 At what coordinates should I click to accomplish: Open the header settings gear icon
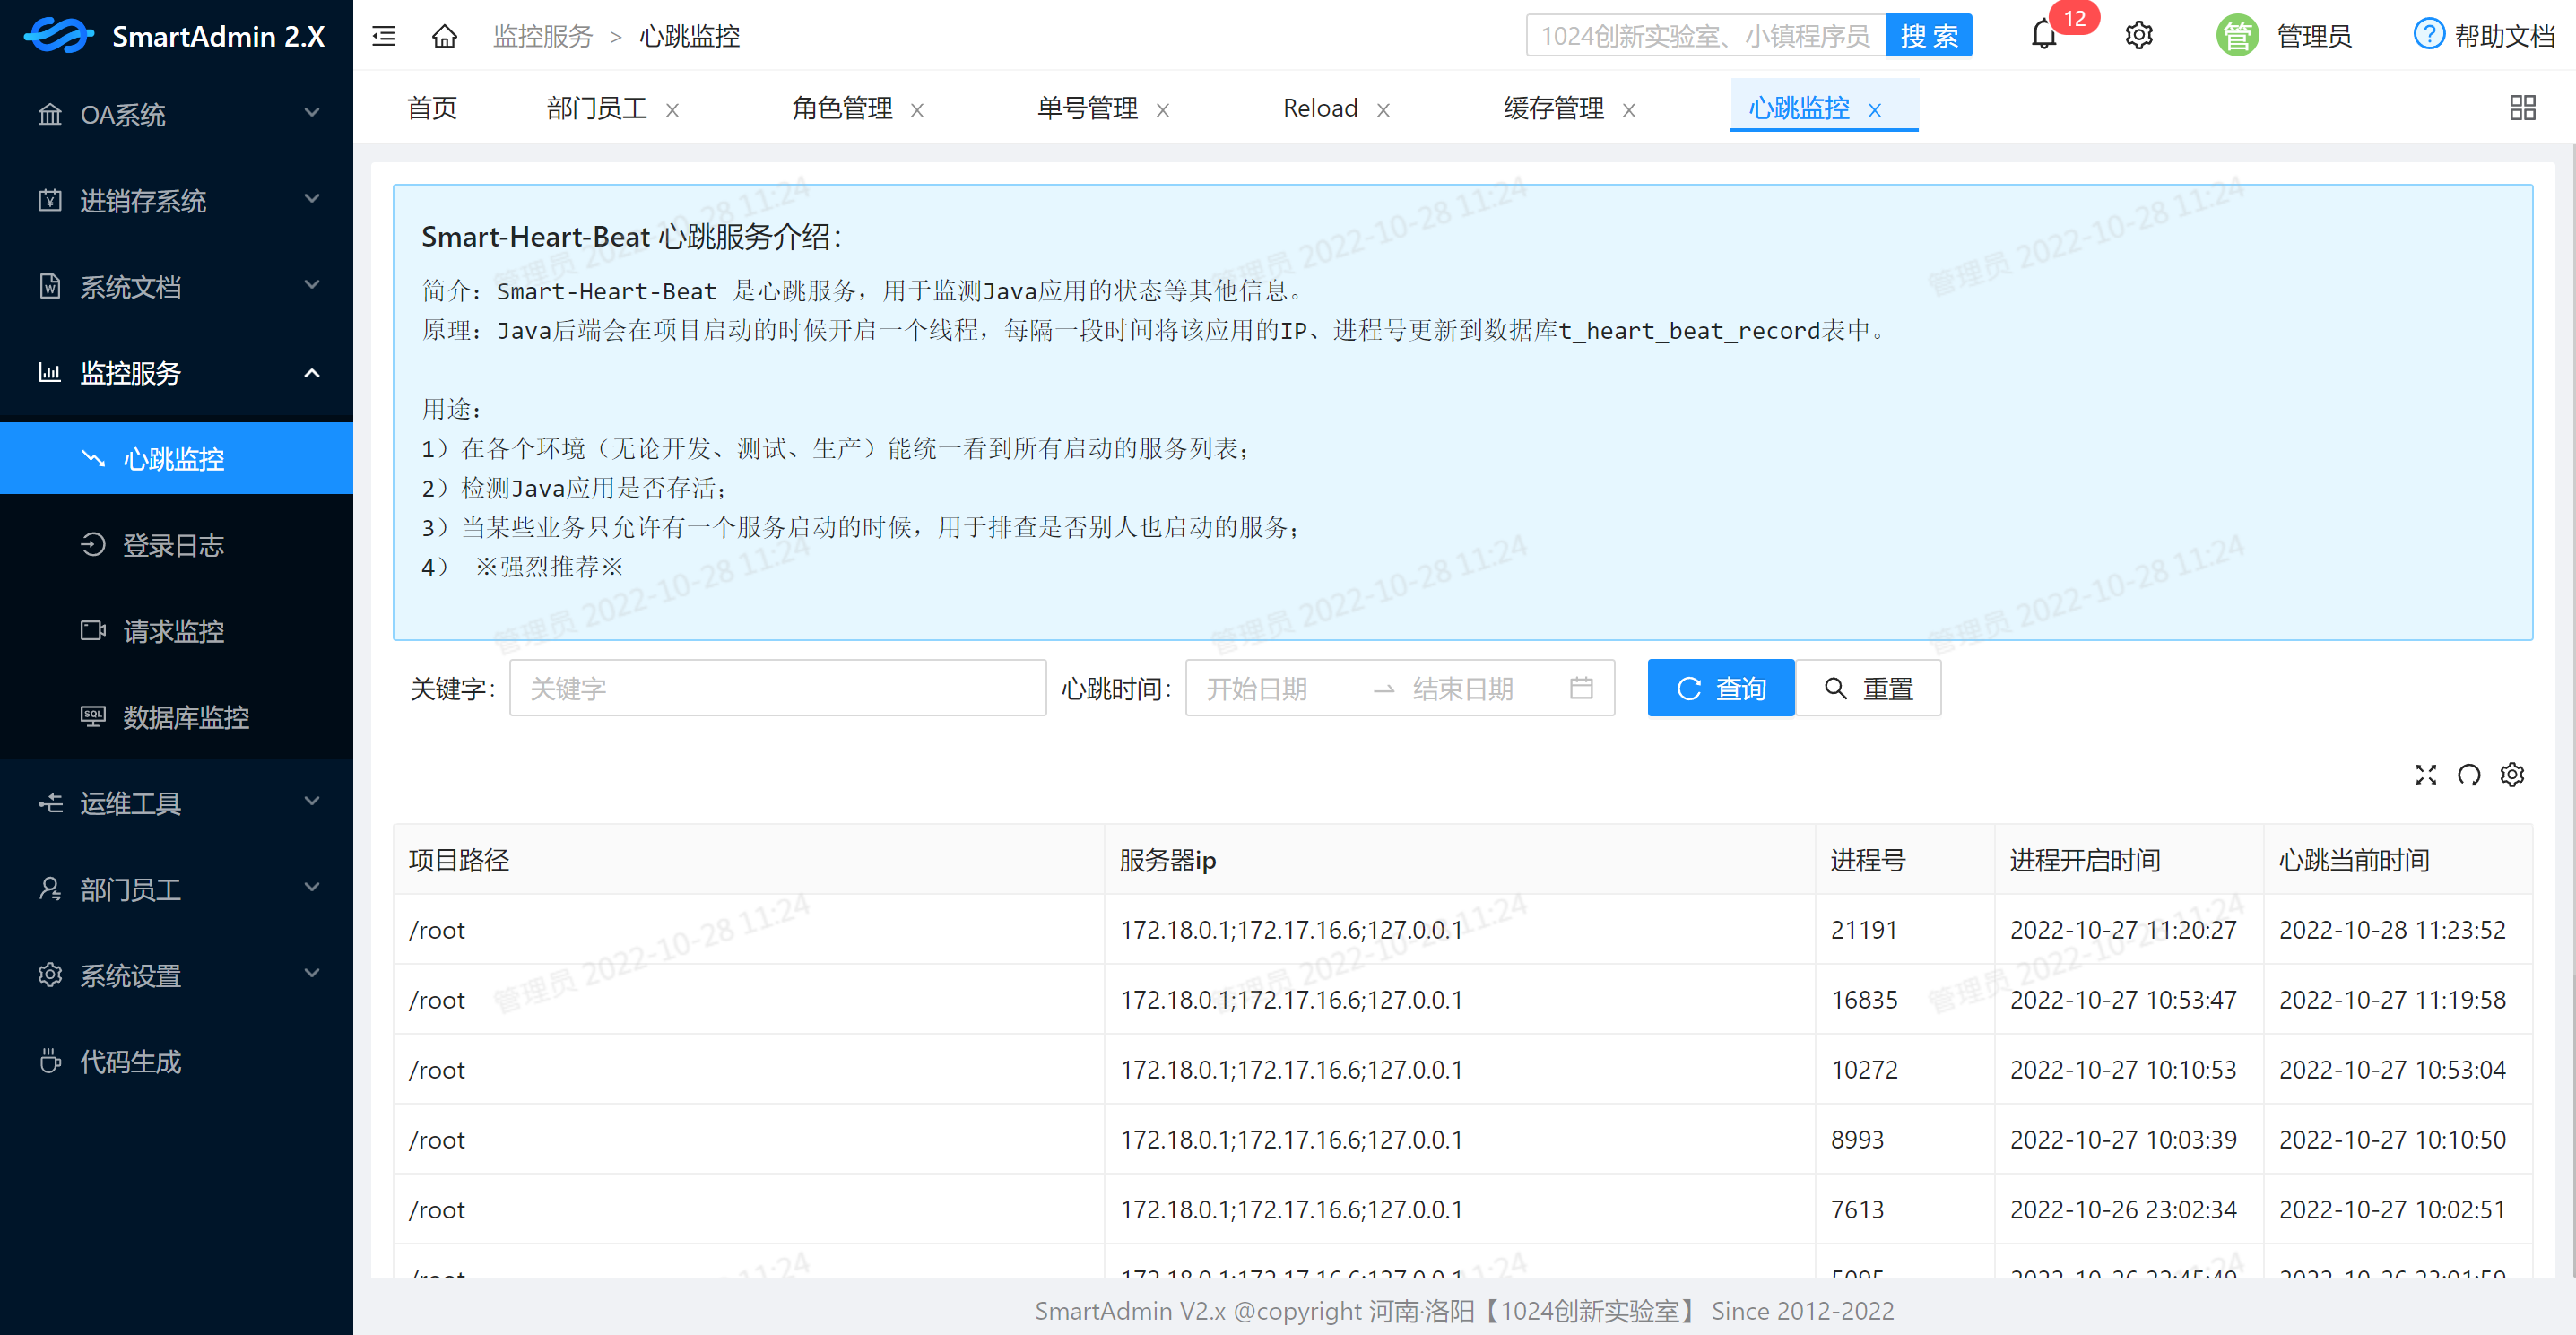[2139, 36]
